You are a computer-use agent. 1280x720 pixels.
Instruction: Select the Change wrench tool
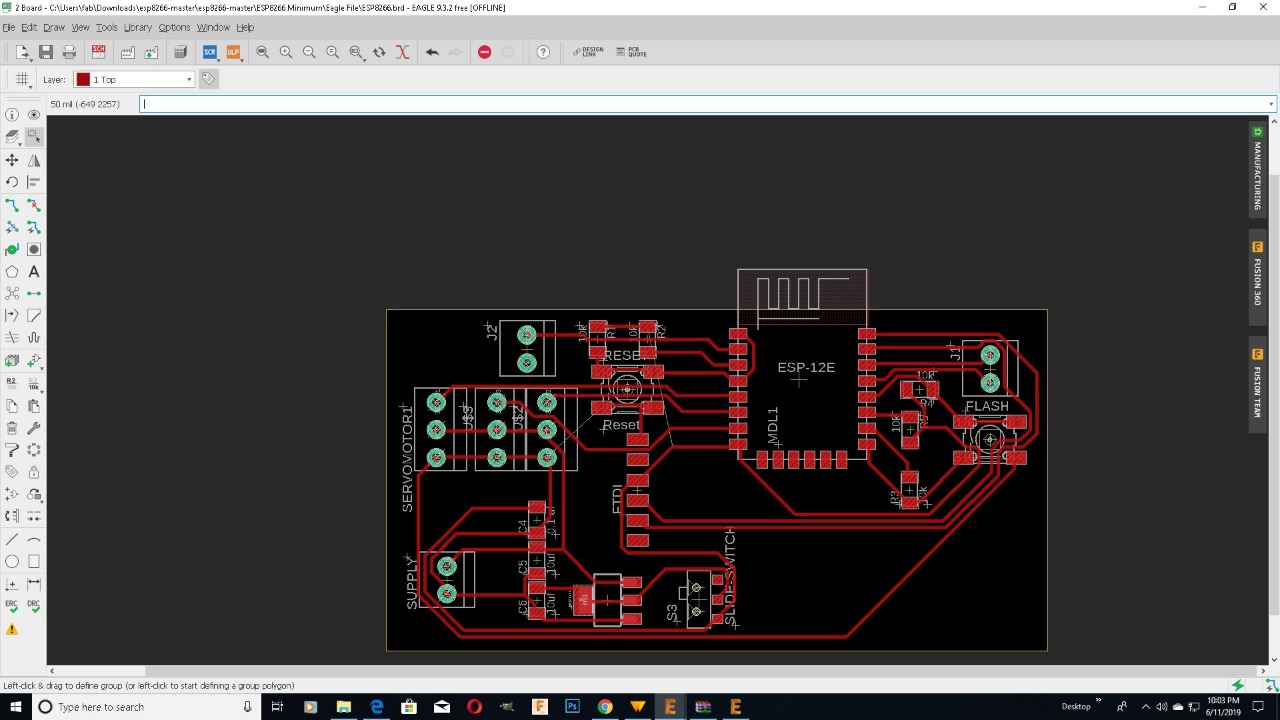[x=34, y=428]
